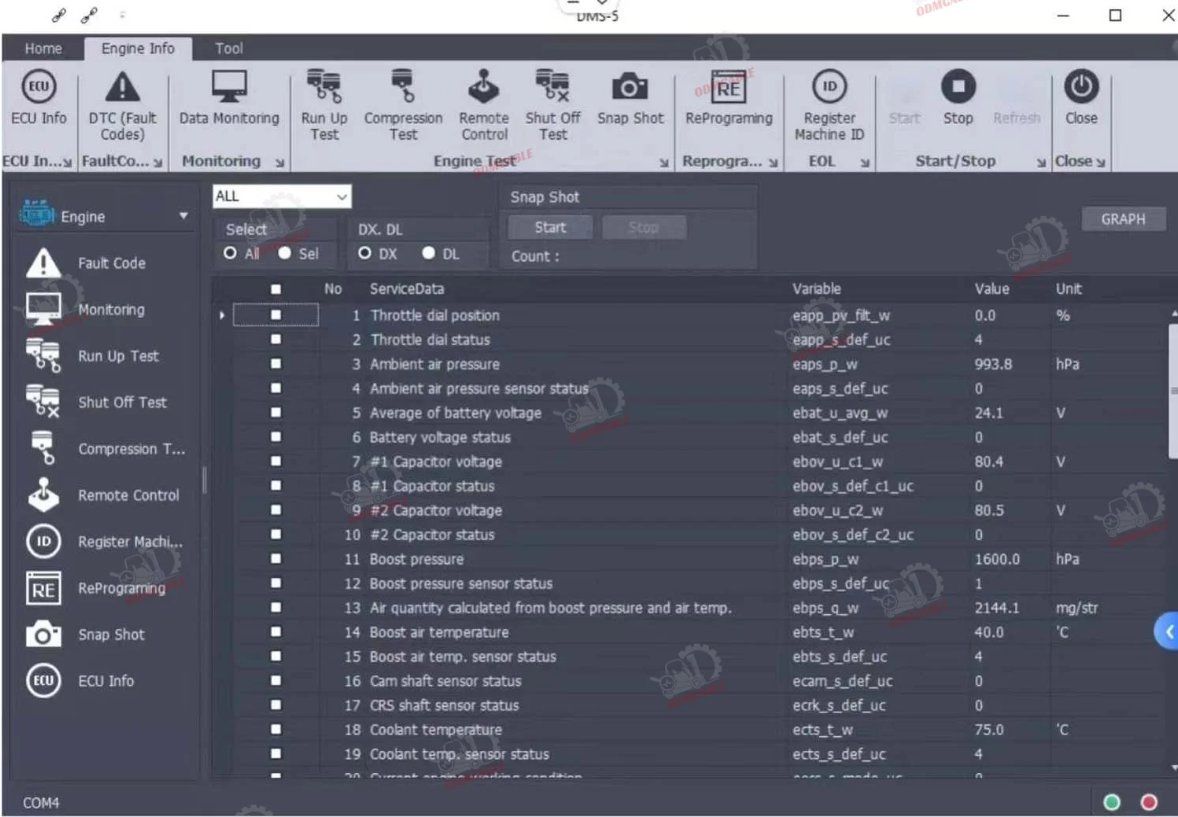This screenshot has width=1178, height=817.
Task: Check the Boost pressure row checkbox
Action: (276, 559)
